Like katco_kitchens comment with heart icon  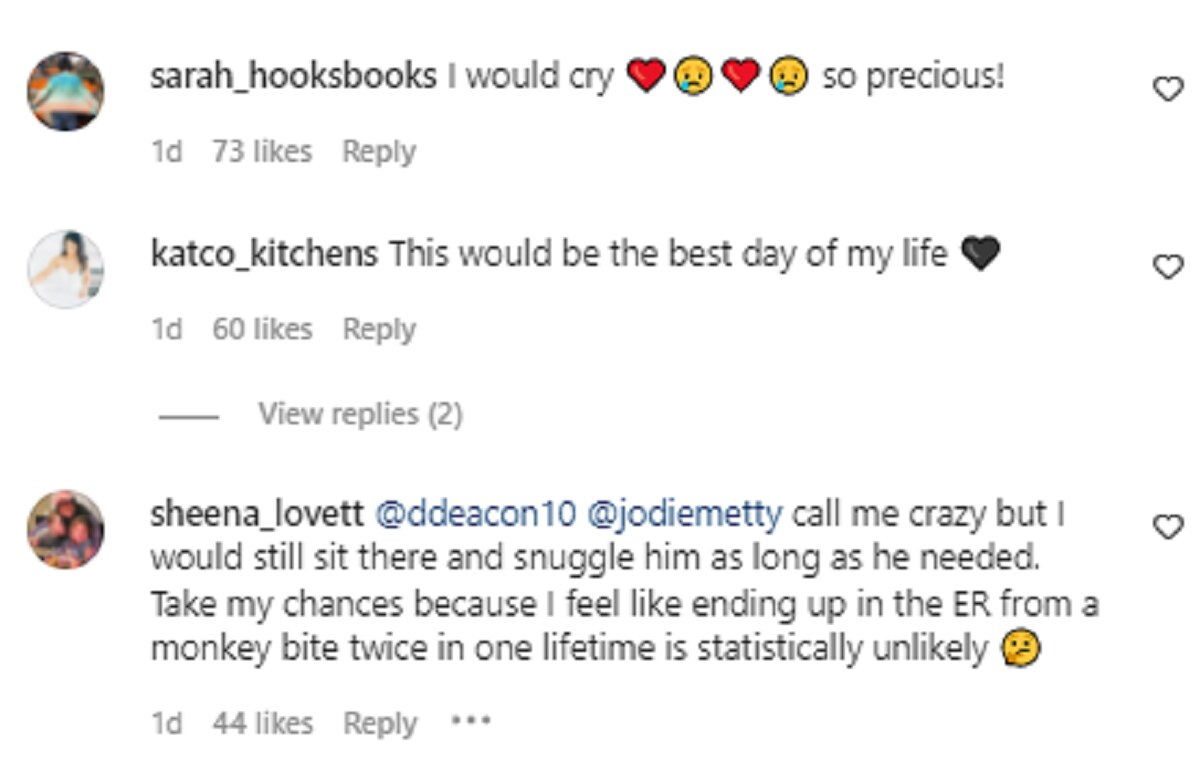(1167, 267)
